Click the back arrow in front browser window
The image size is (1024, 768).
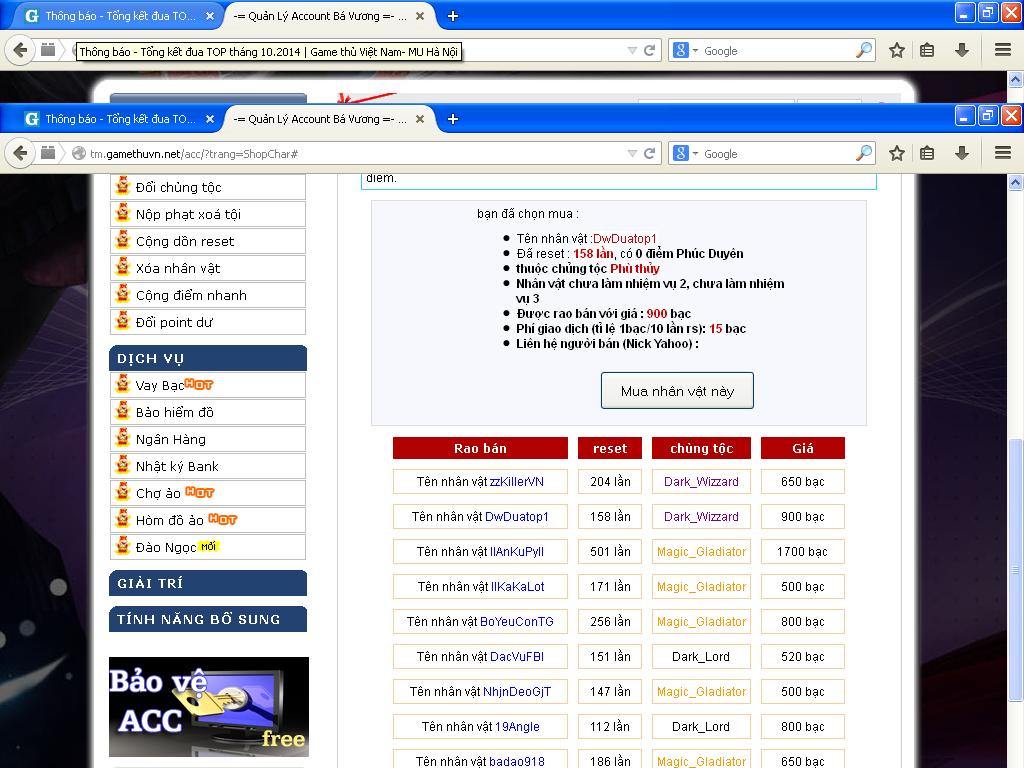(x=19, y=153)
